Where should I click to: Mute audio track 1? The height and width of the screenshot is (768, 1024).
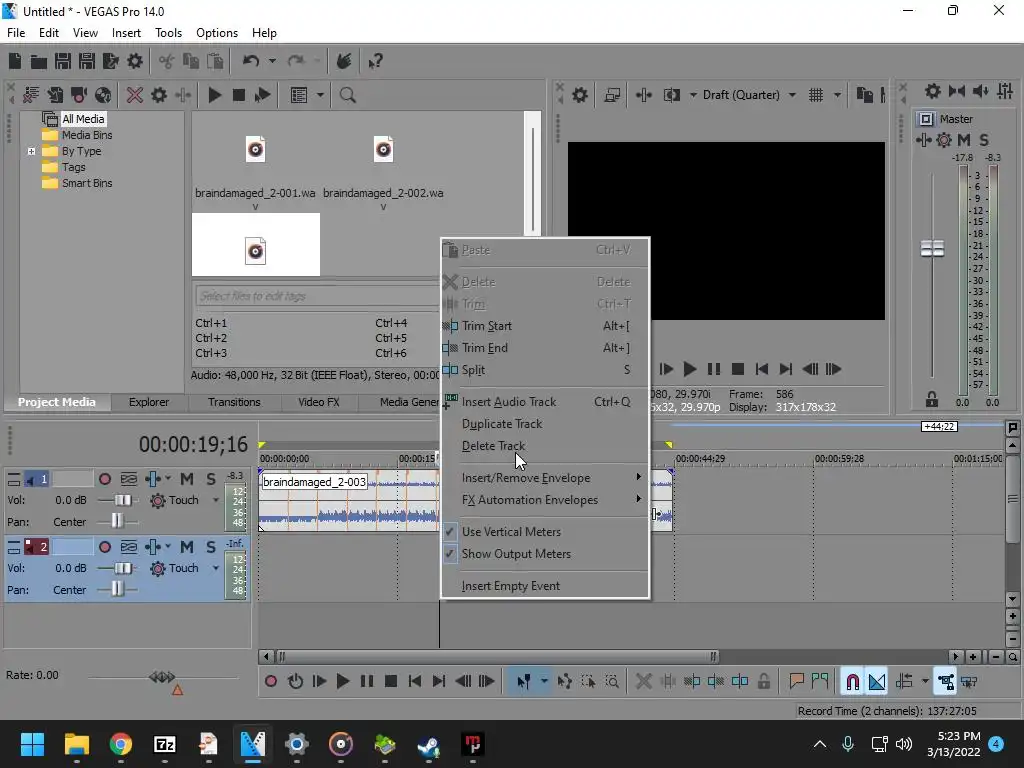point(187,479)
